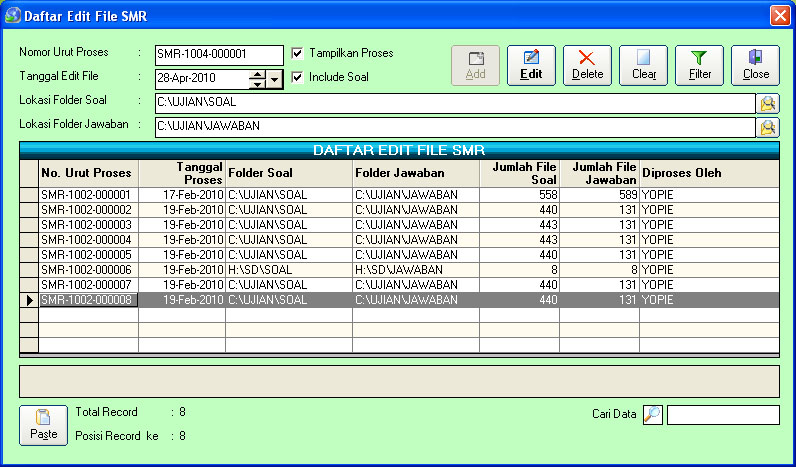The image size is (796, 467).
Task: Click the Close door button
Action: pos(755,65)
